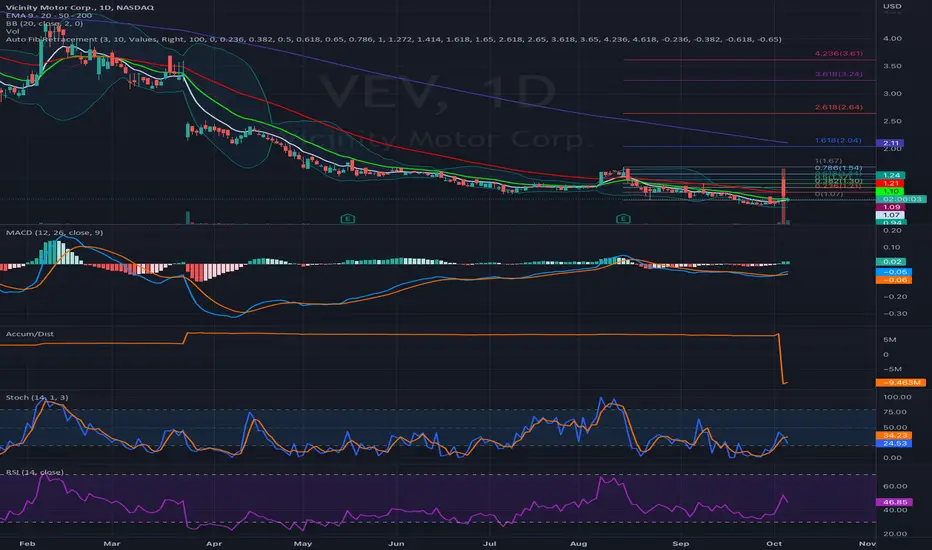The width and height of the screenshot is (932, 550).
Task: Select the Accum/Dist indicator legend
Action: pyautogui.click(x=30, y=334)
